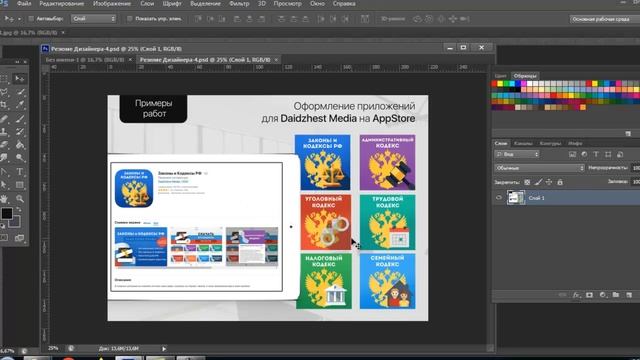Image resolution: width=640 pixels, height=360 pixels.
Task: Click the zoom percentage field in status bar
Action: [x=53, y=349]
